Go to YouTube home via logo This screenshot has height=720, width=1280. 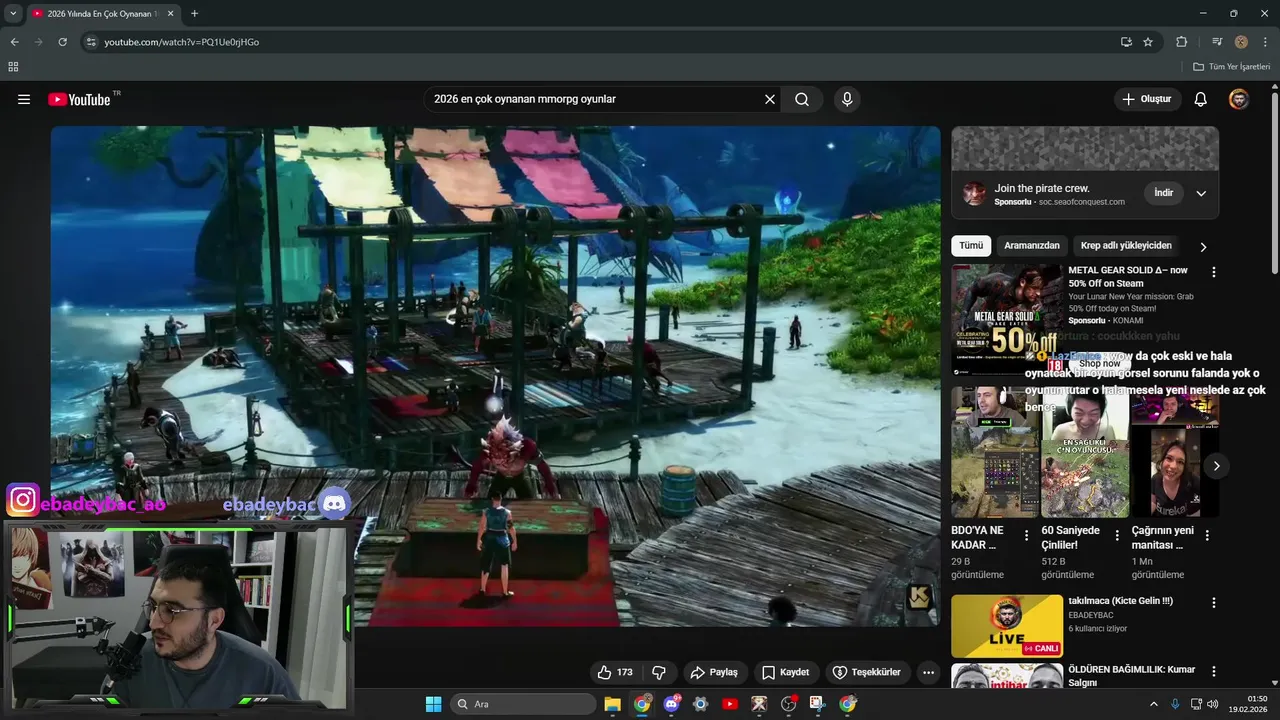(x=79, y=99)
